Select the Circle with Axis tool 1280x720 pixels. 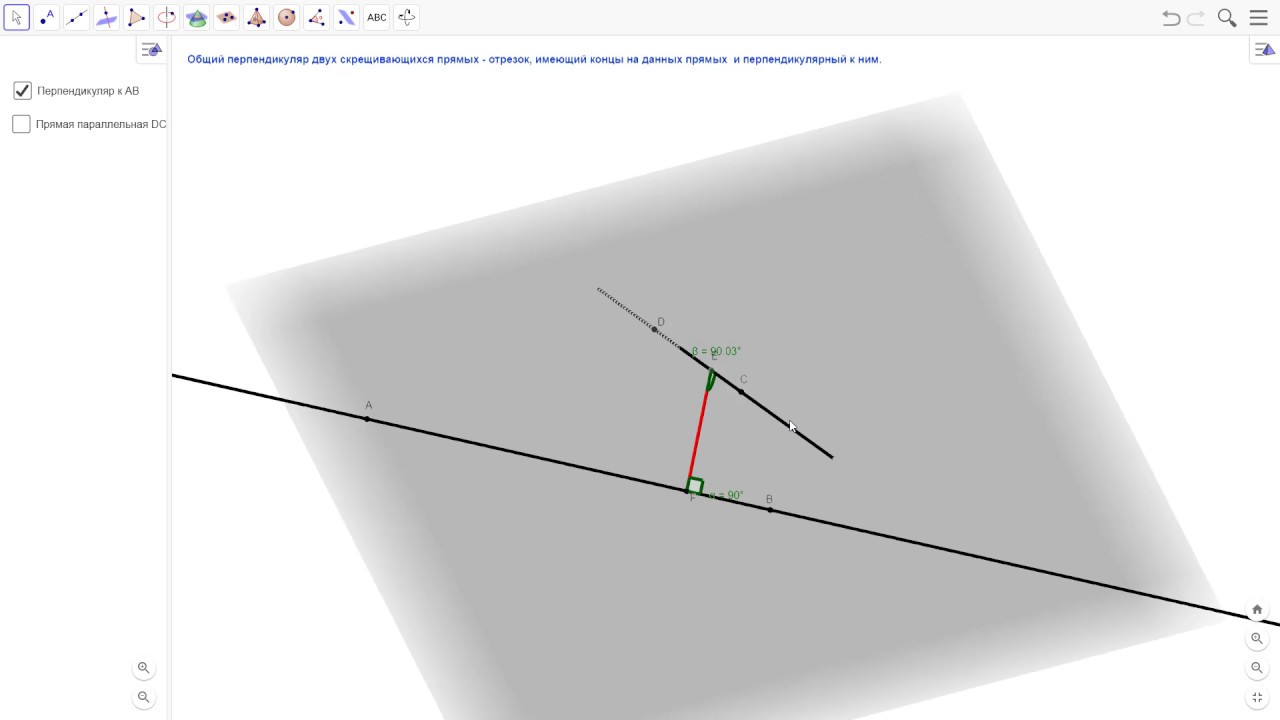pos(167,17)
